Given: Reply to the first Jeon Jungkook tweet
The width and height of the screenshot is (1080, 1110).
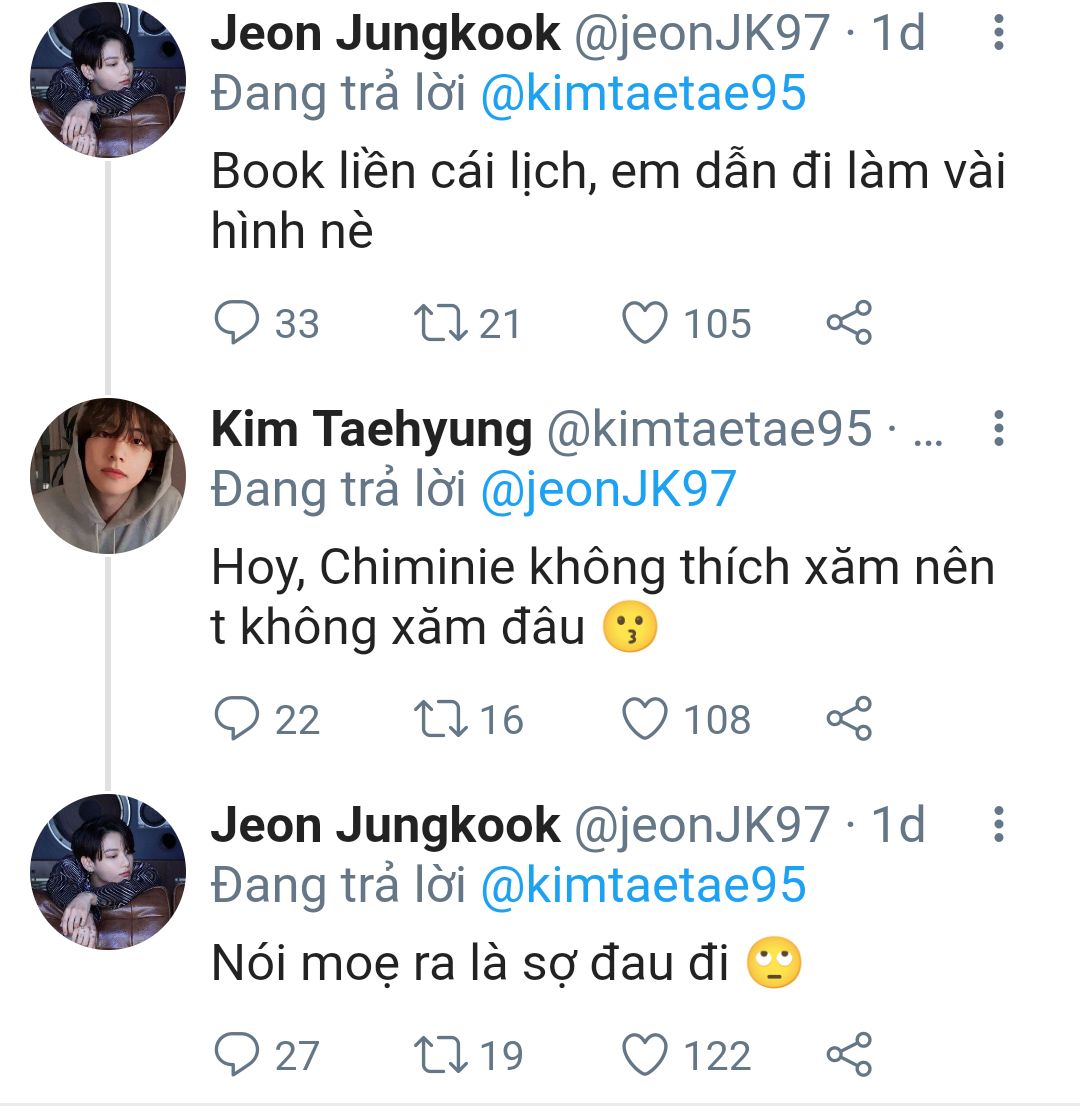Looking at the screenshot, I should 237,324.
